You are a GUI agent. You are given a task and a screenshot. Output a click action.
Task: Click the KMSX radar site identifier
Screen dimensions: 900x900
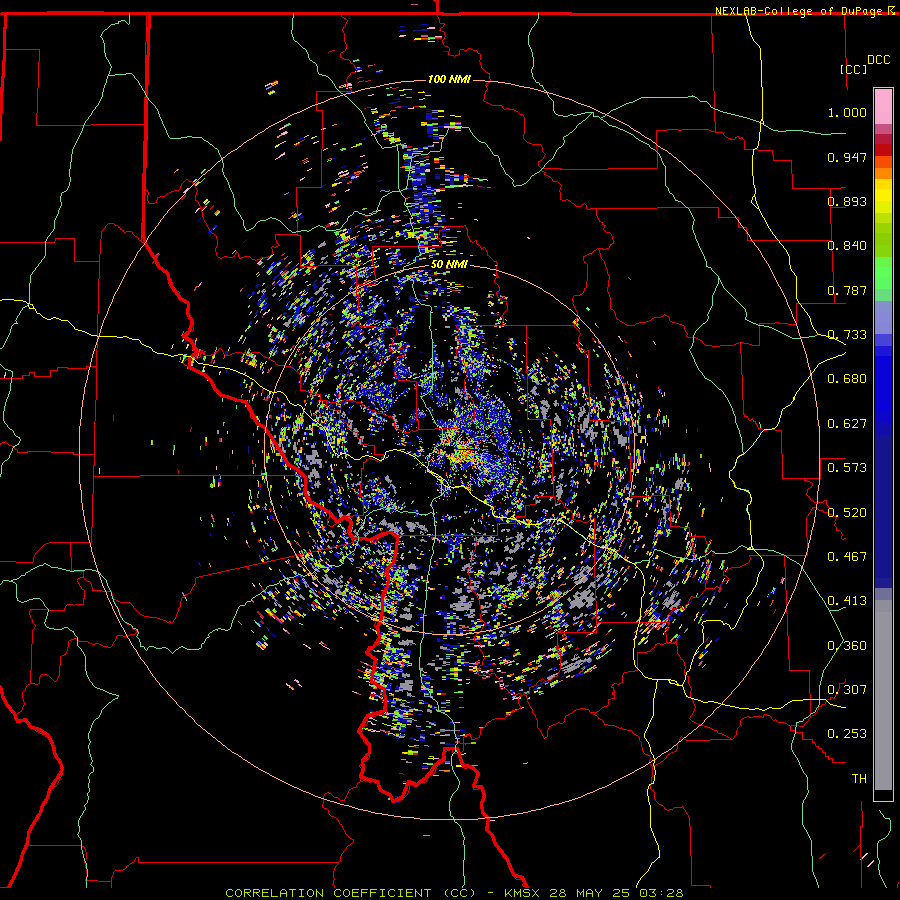coord(522,893)
